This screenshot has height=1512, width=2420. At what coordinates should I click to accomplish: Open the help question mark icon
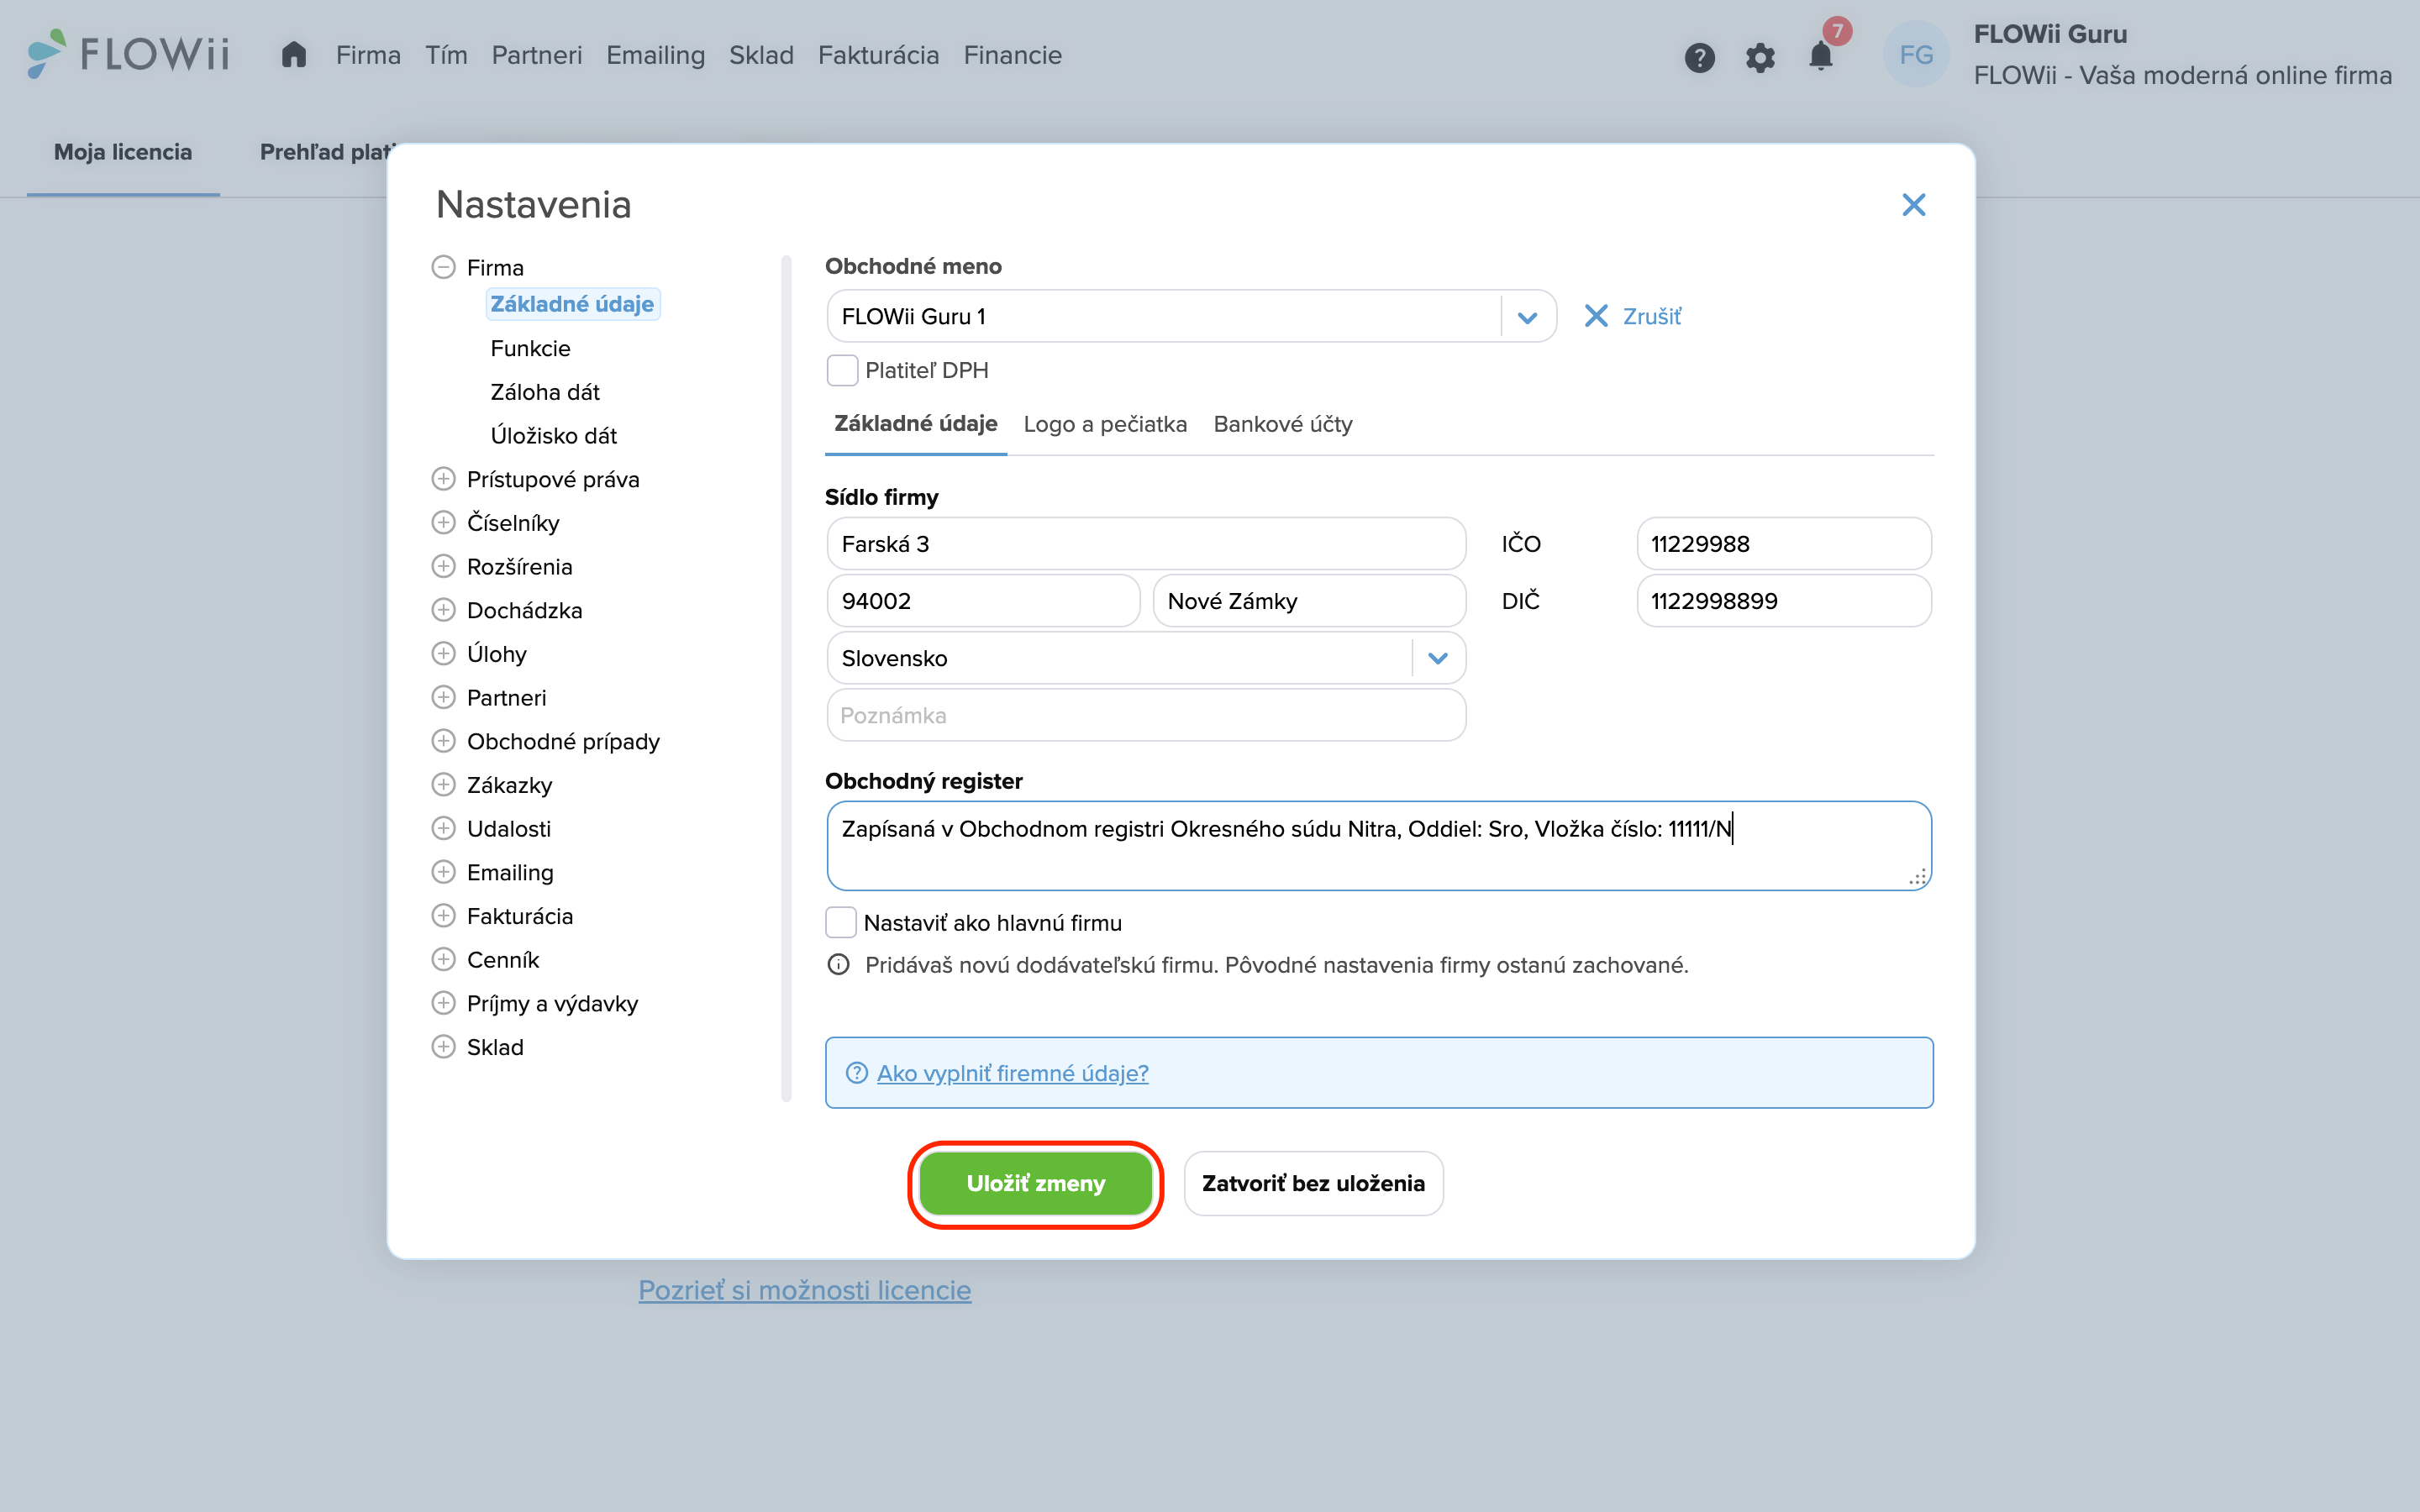point(1699,57)
